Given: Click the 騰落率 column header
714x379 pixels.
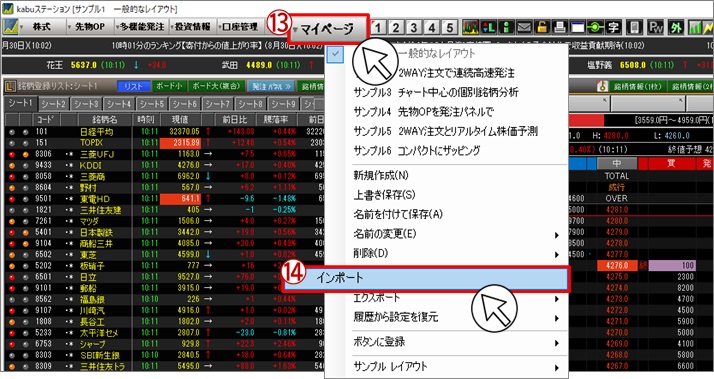Looking at the screenshot, I should coord(276,120).
